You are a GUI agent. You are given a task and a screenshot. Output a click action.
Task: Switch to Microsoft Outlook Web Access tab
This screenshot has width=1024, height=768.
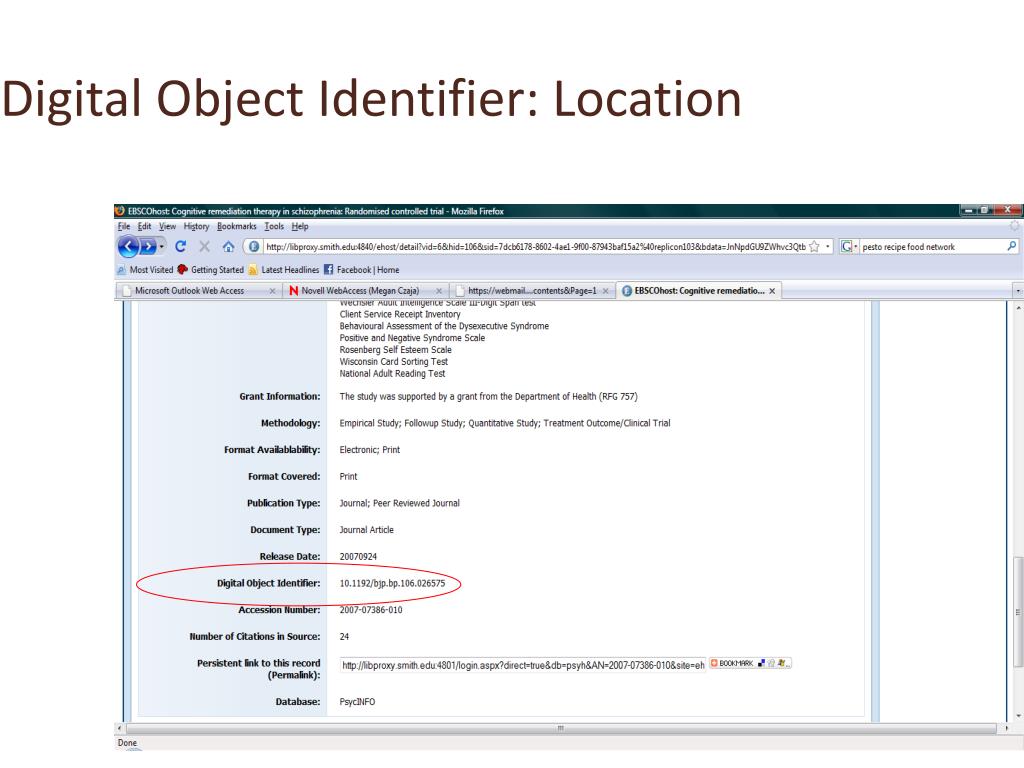click(197, 291)
